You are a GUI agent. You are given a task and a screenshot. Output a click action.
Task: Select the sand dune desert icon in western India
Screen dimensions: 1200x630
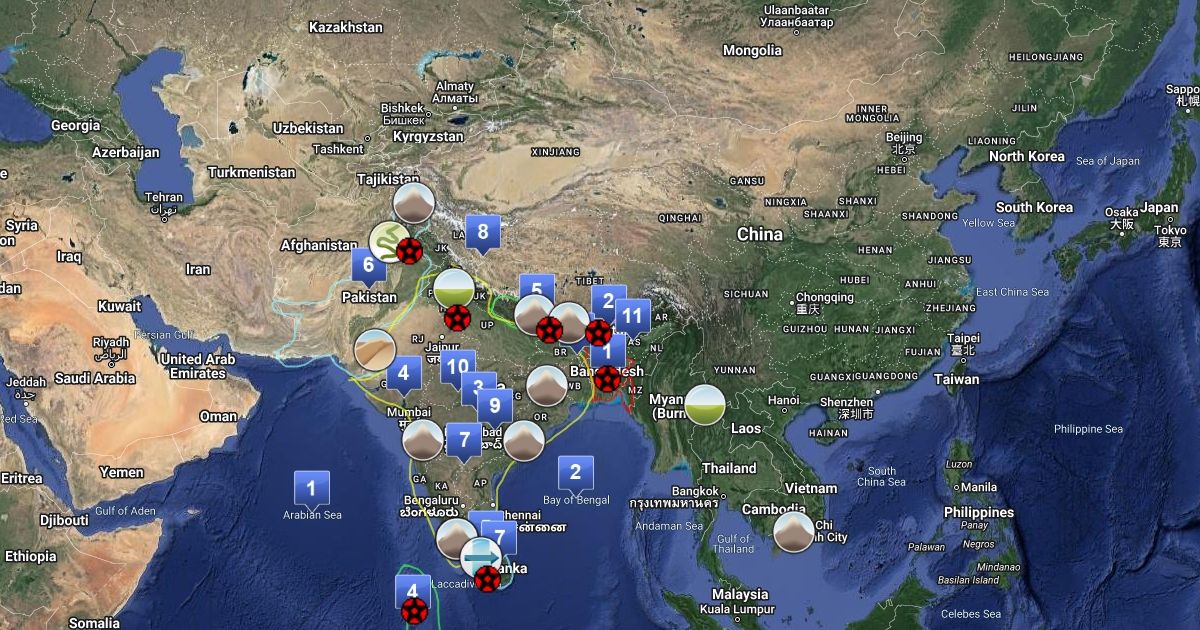pos(375,350)
